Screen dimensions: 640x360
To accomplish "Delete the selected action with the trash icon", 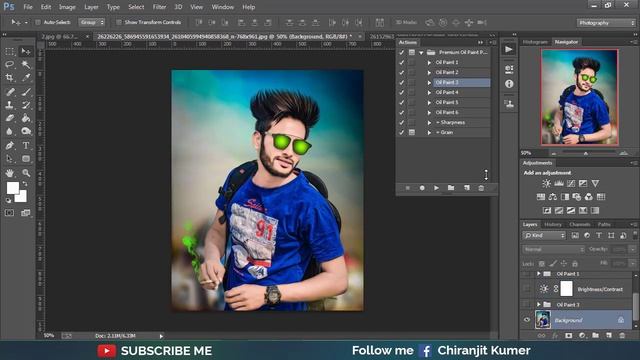I will 481,188.
